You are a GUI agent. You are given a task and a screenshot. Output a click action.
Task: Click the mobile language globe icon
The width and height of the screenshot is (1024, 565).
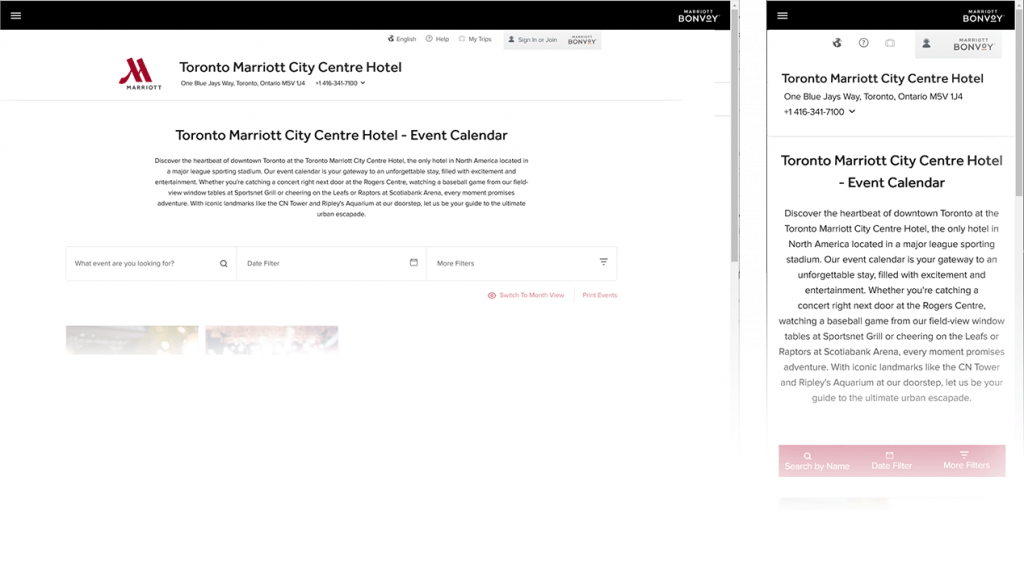point(837,43)
